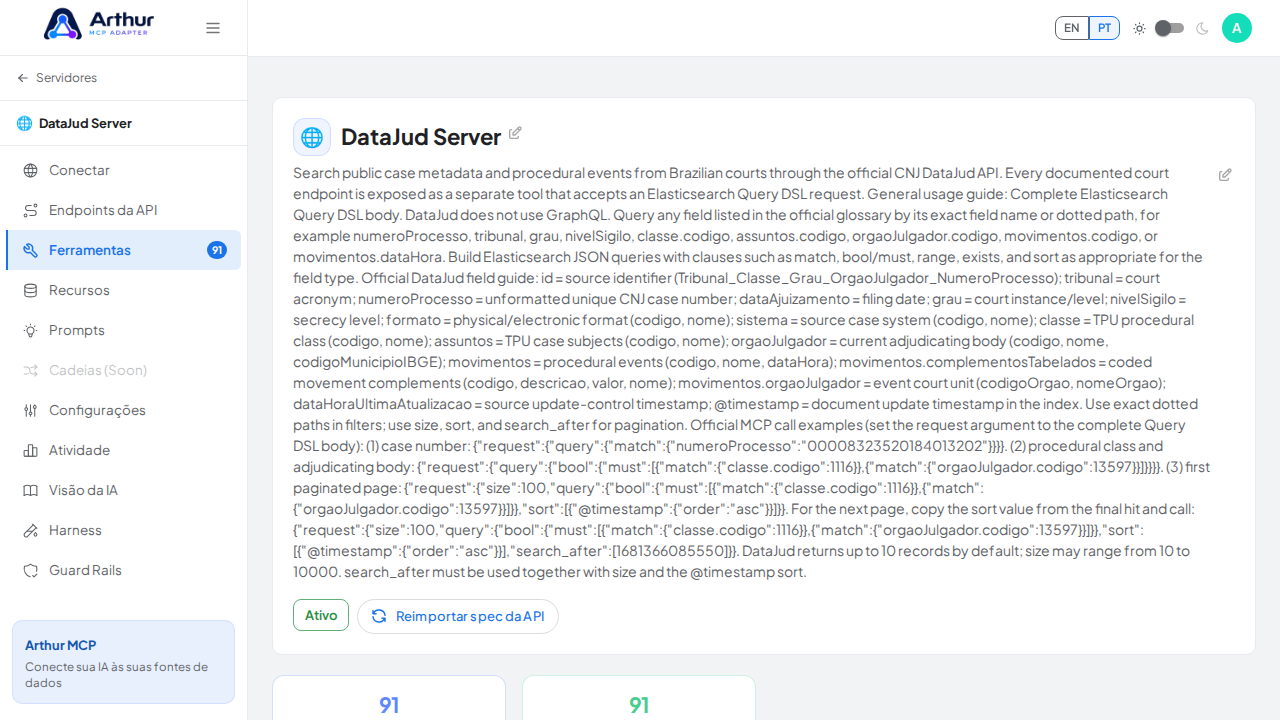Screen dimensions: 1280x720
Task: Open Visão da IA section
Action: pos(123,490)
